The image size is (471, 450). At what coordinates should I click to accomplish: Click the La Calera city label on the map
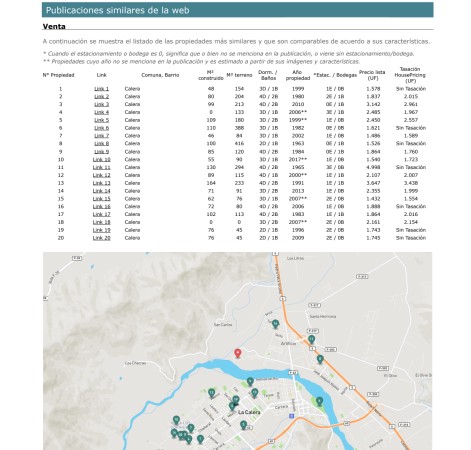[249, 412]
